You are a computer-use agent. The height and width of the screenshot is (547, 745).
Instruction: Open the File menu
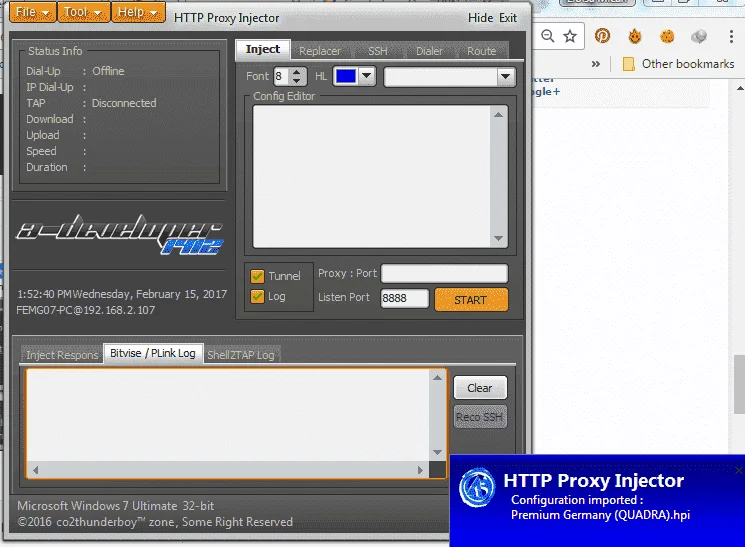(33, 12)
